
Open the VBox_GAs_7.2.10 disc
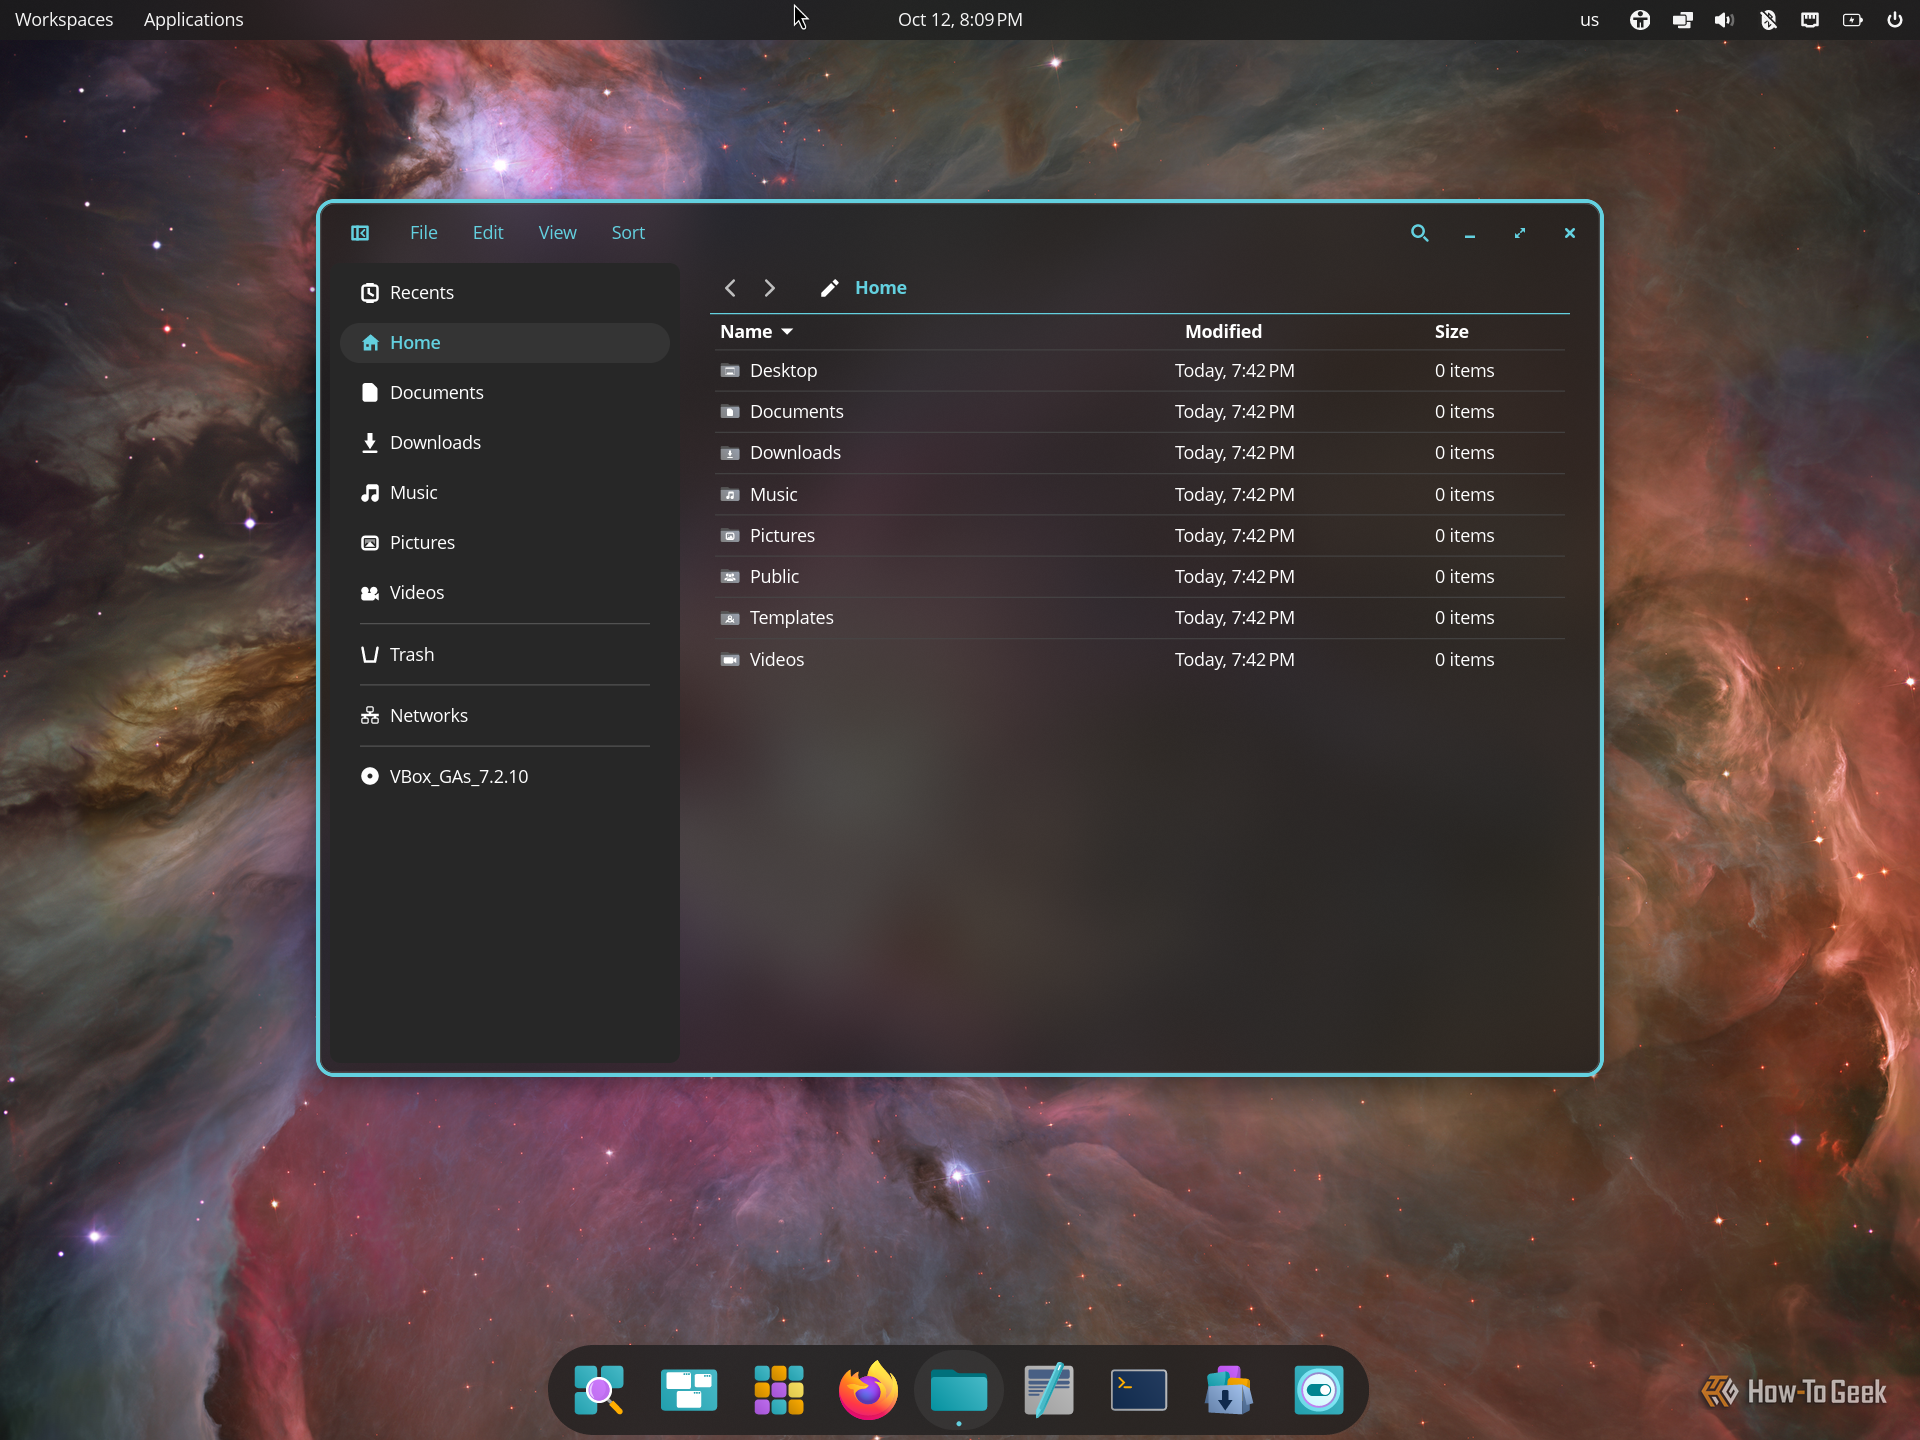pyautogui.click(x=505, y=777)
